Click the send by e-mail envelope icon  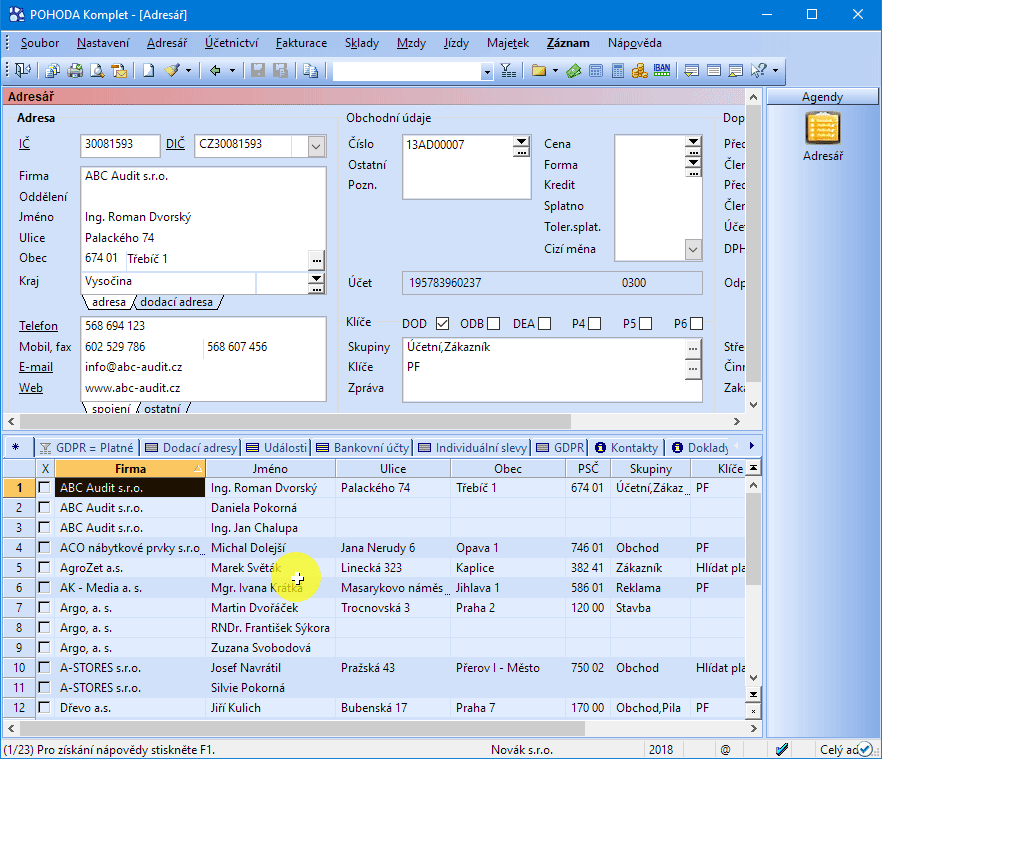click(119, 70)
